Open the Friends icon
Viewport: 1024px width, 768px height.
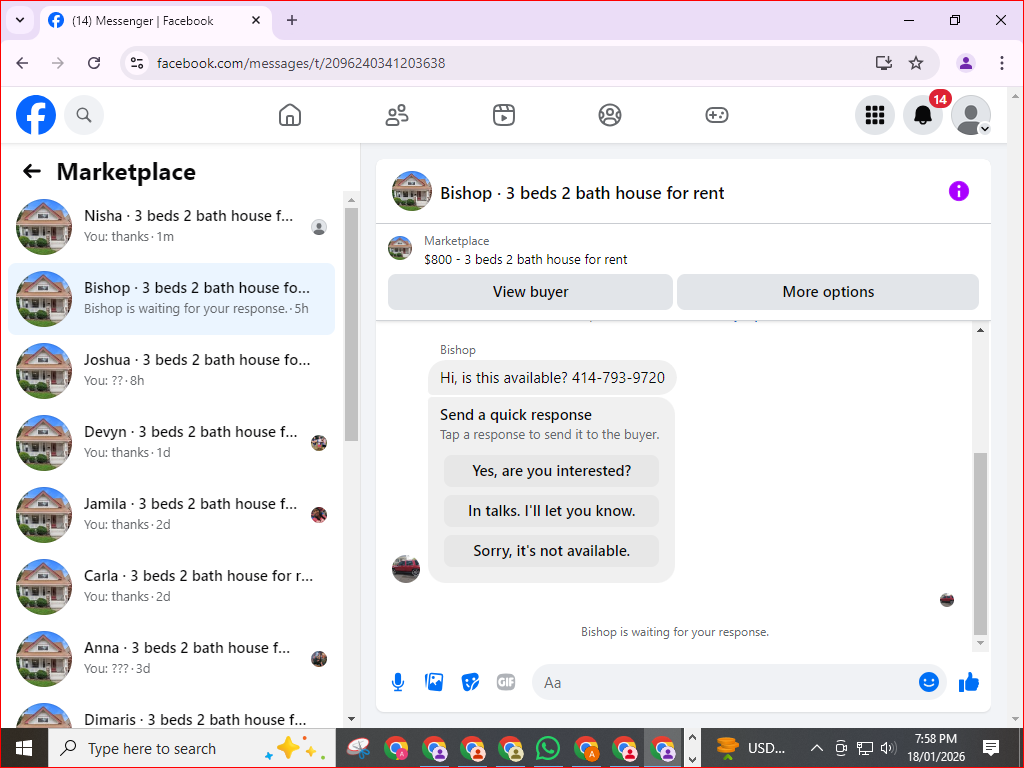(x=397, y=115)
